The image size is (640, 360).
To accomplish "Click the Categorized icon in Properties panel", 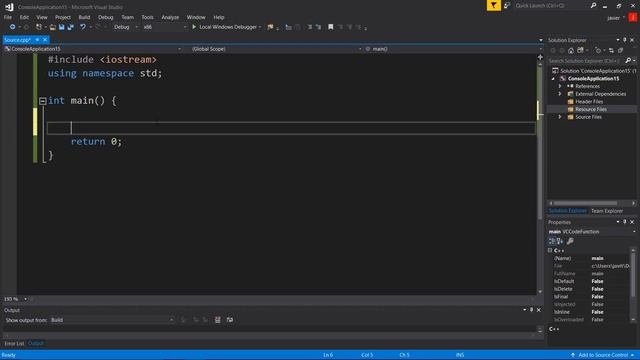I will pos(552,241).
